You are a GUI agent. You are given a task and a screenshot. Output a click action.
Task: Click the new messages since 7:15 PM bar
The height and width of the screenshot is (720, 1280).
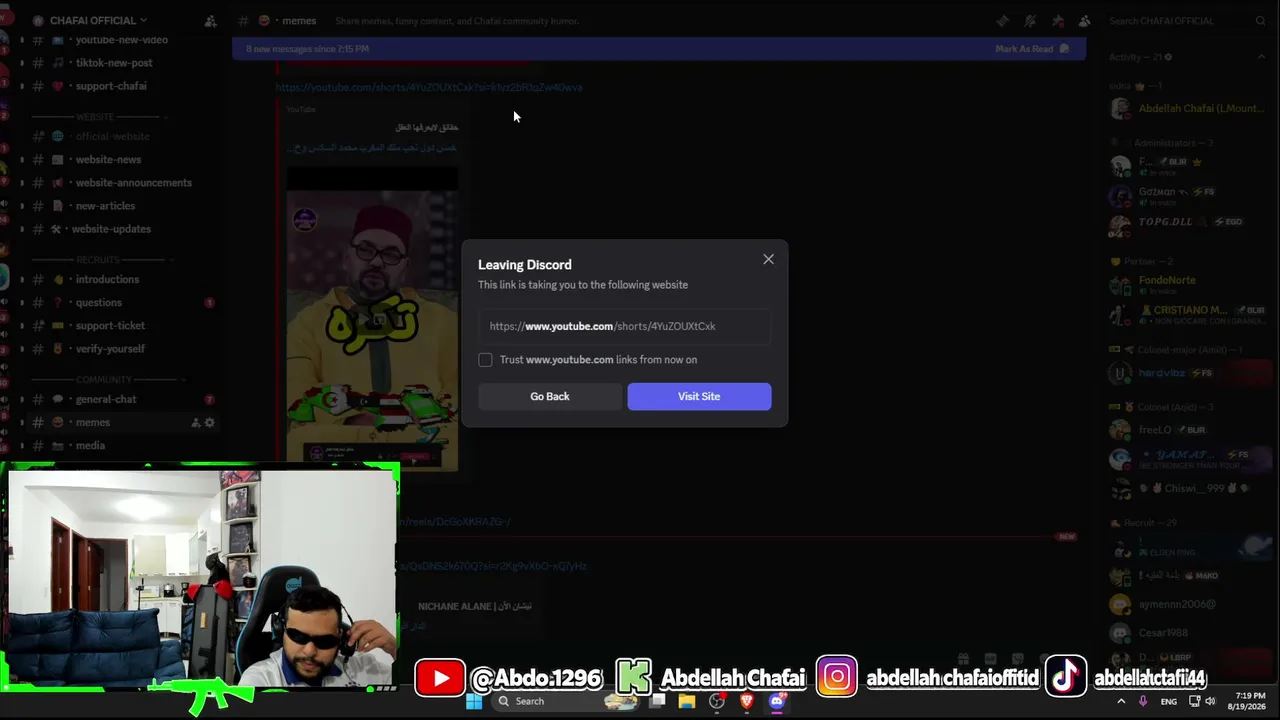click(659, 49)
